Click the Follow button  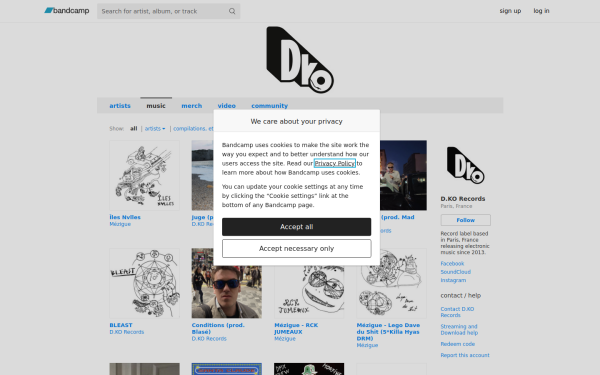[465, 220]
